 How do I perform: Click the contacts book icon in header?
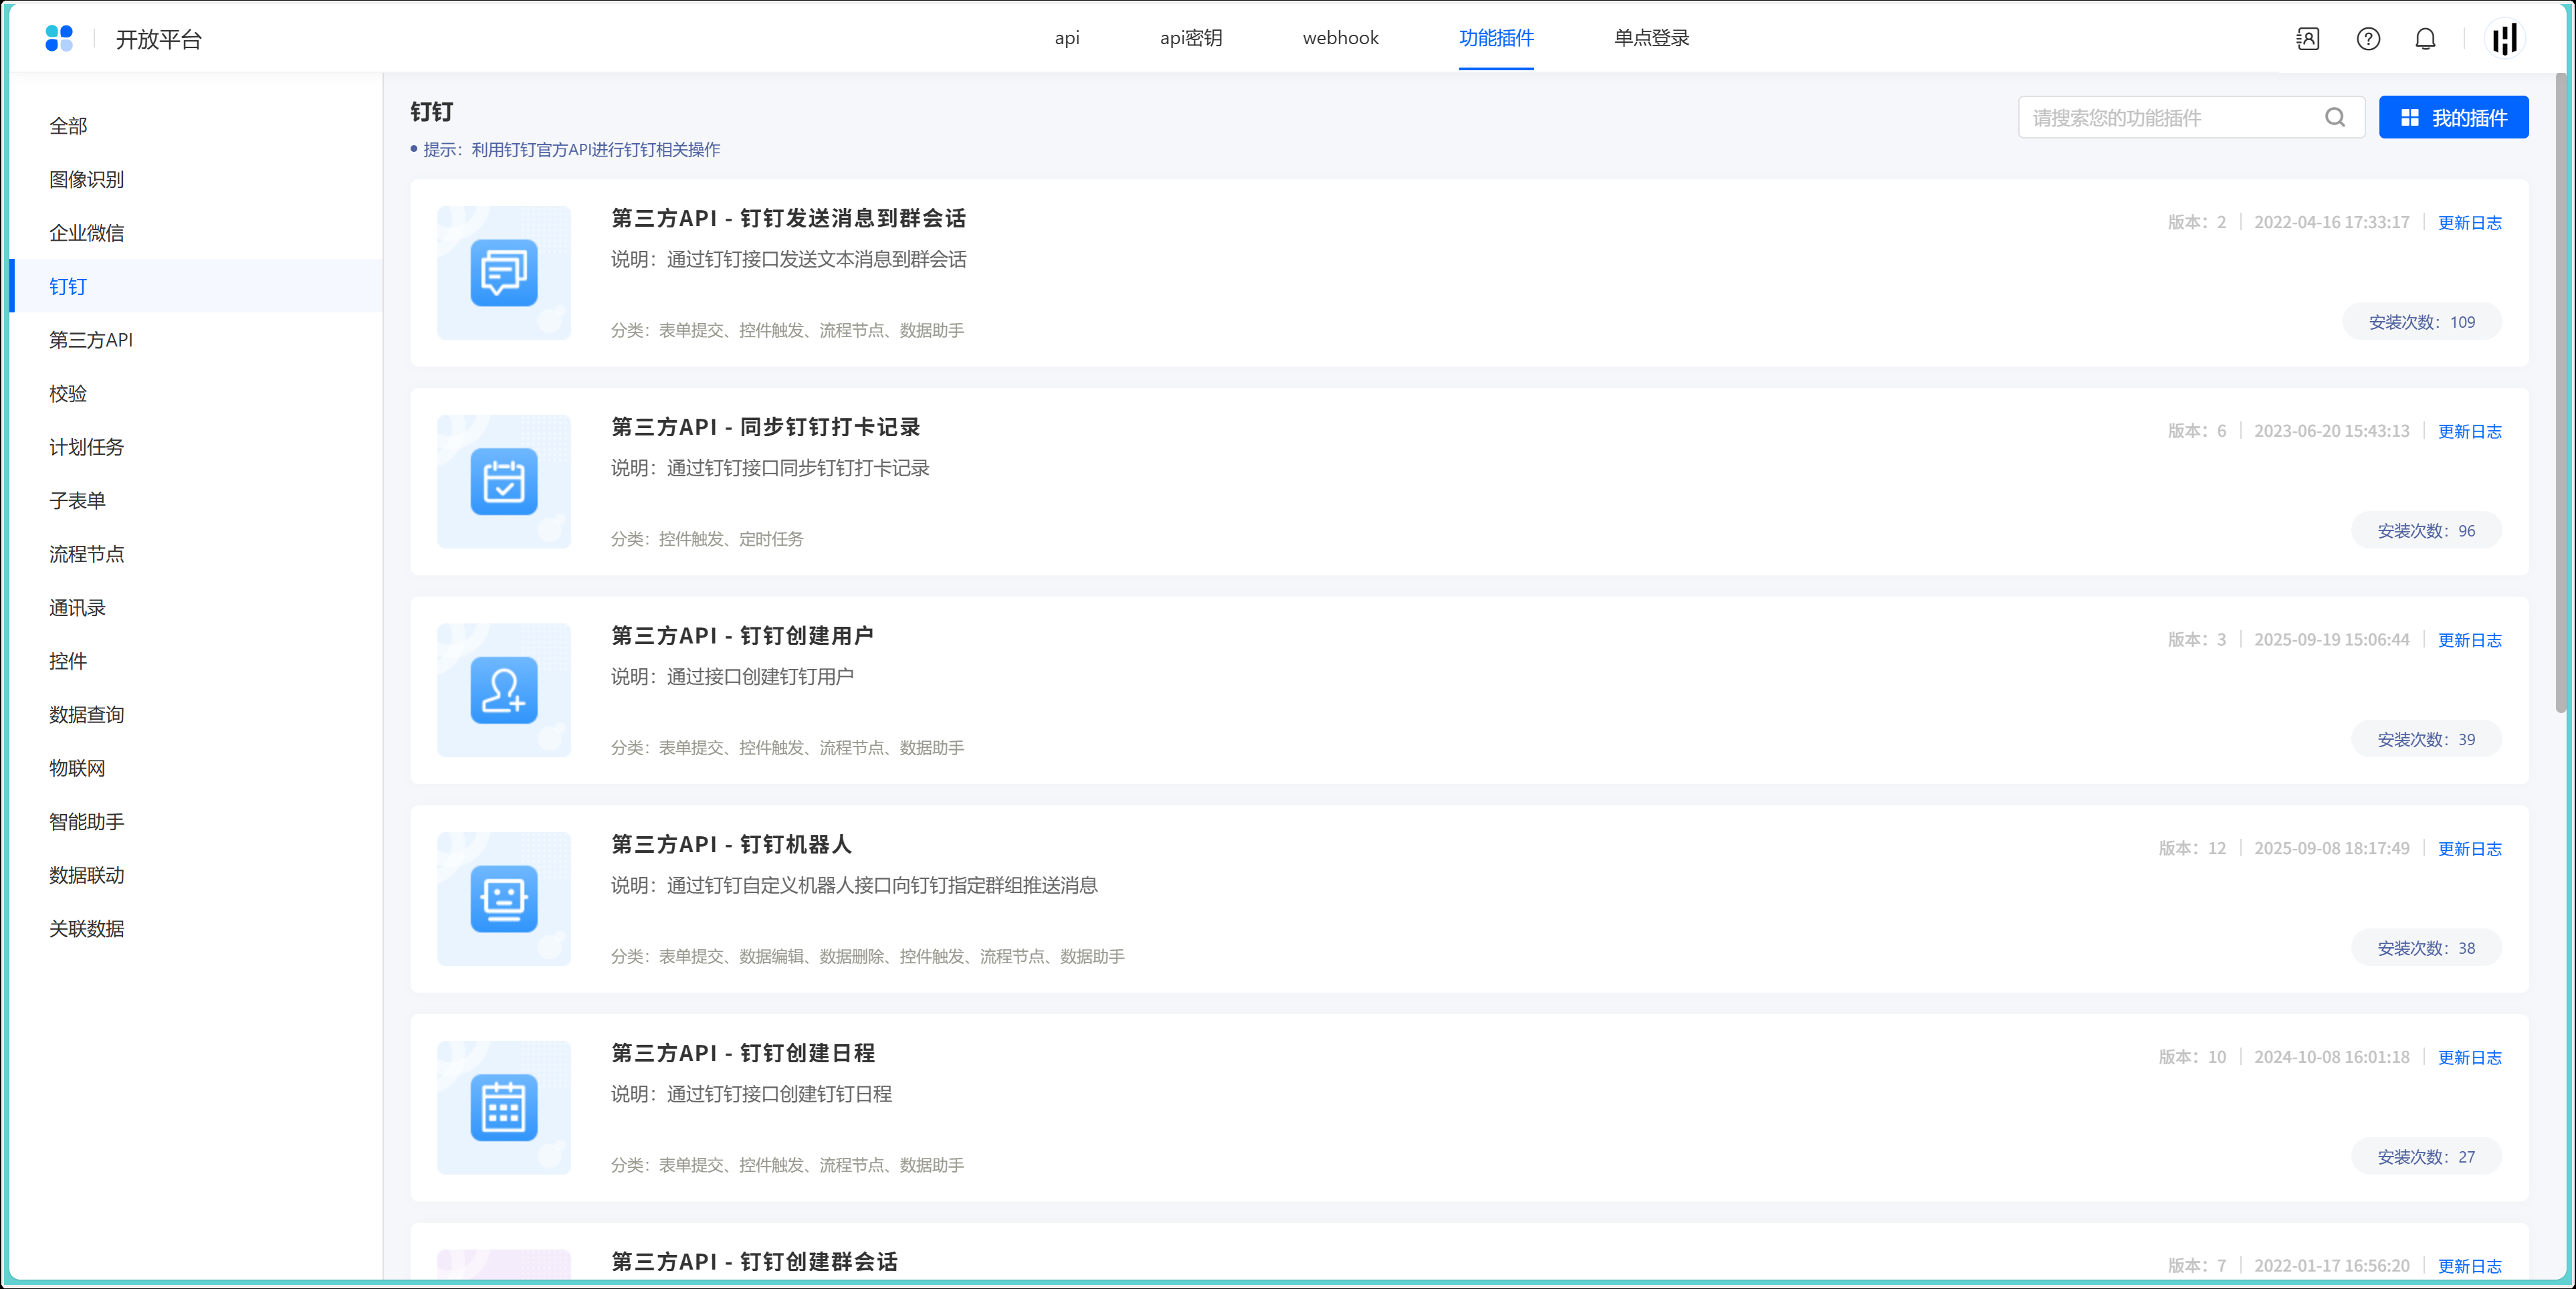click(2307, 39)
